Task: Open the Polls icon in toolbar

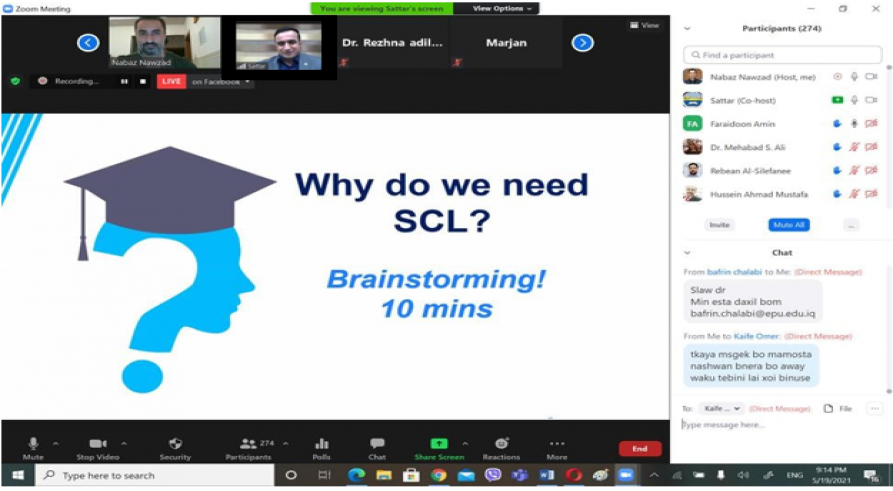Action: pos(321,443)
